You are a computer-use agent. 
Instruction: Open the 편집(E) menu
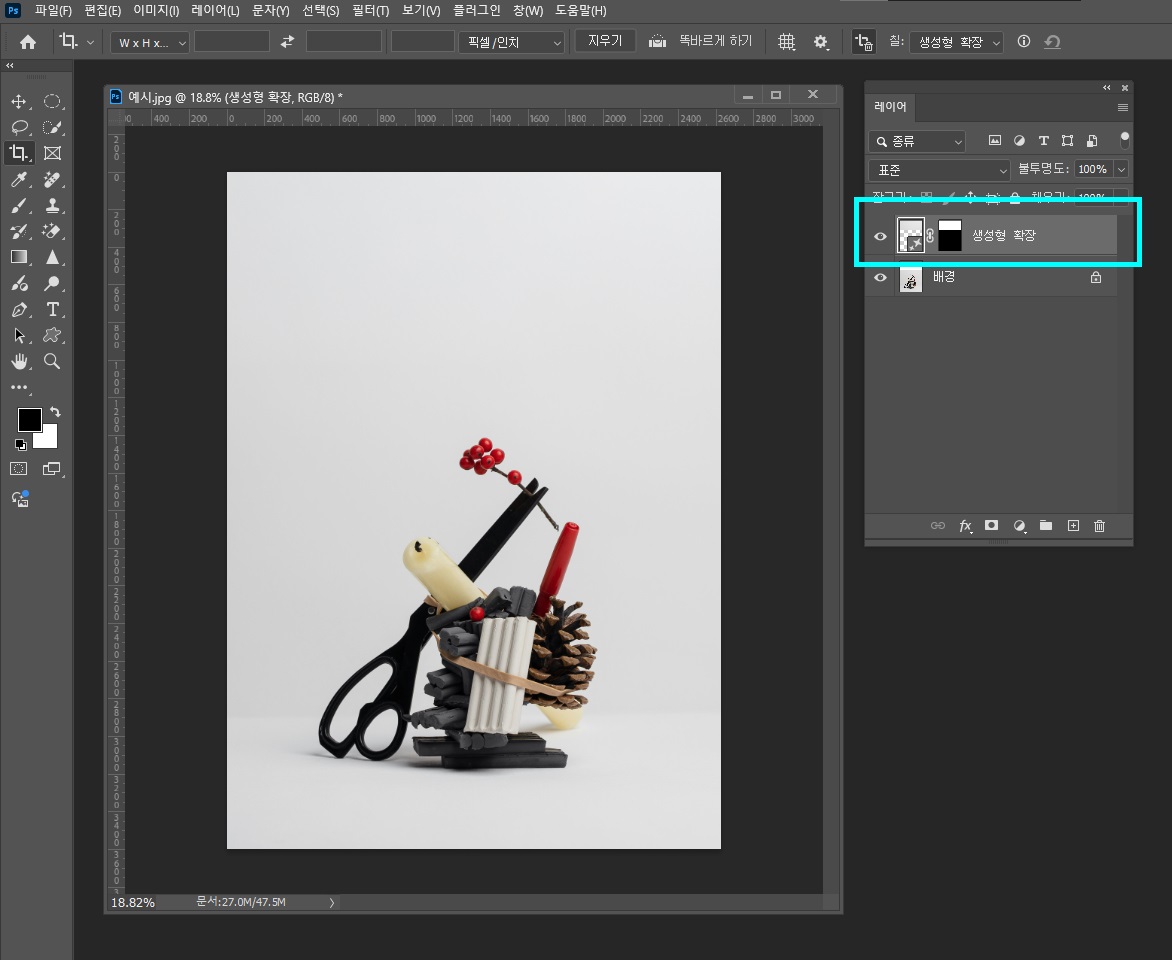coord(102,10)
